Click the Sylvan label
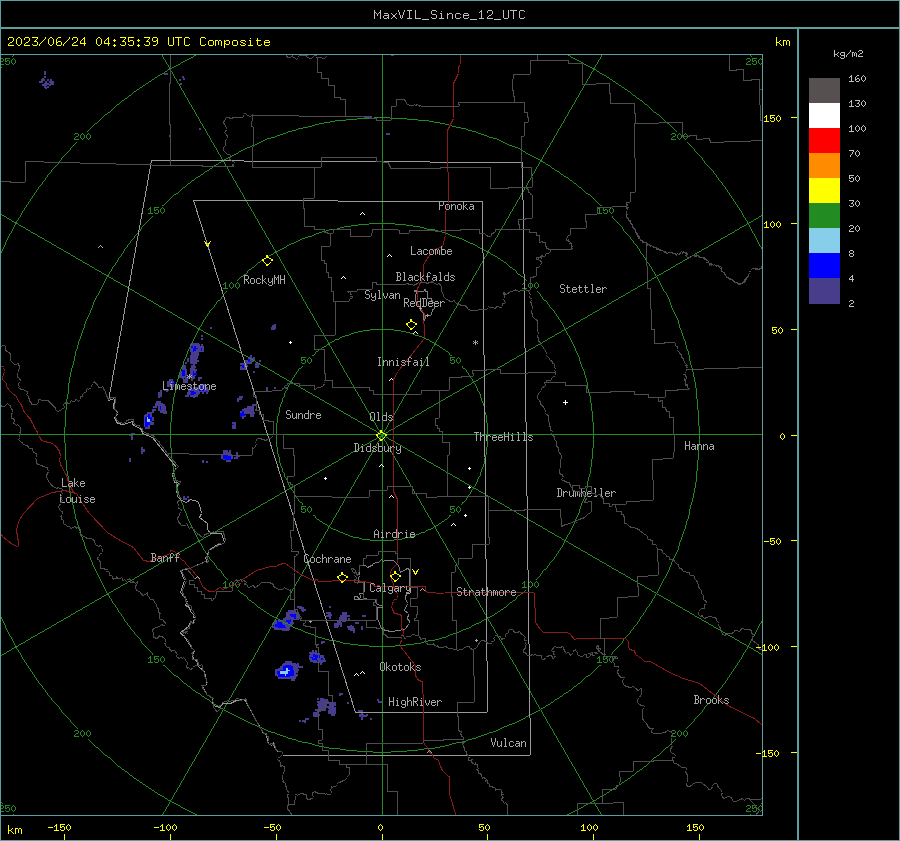Image resolution: width=900 pixels, height=841 pixels. click(x=382, y=295)
